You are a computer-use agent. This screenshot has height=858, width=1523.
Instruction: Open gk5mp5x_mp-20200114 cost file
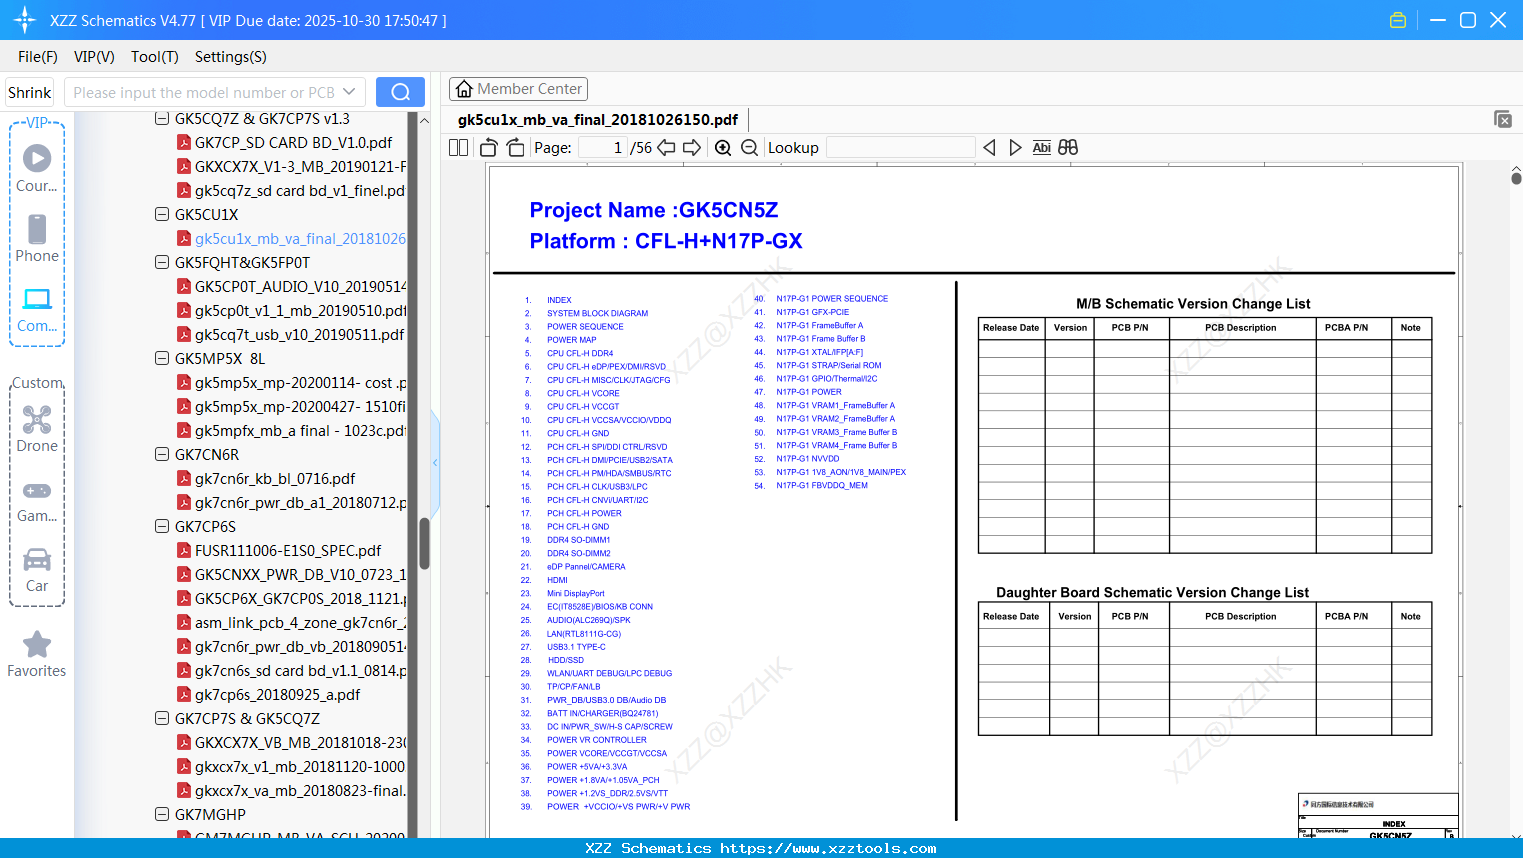(x=300, y=382)
